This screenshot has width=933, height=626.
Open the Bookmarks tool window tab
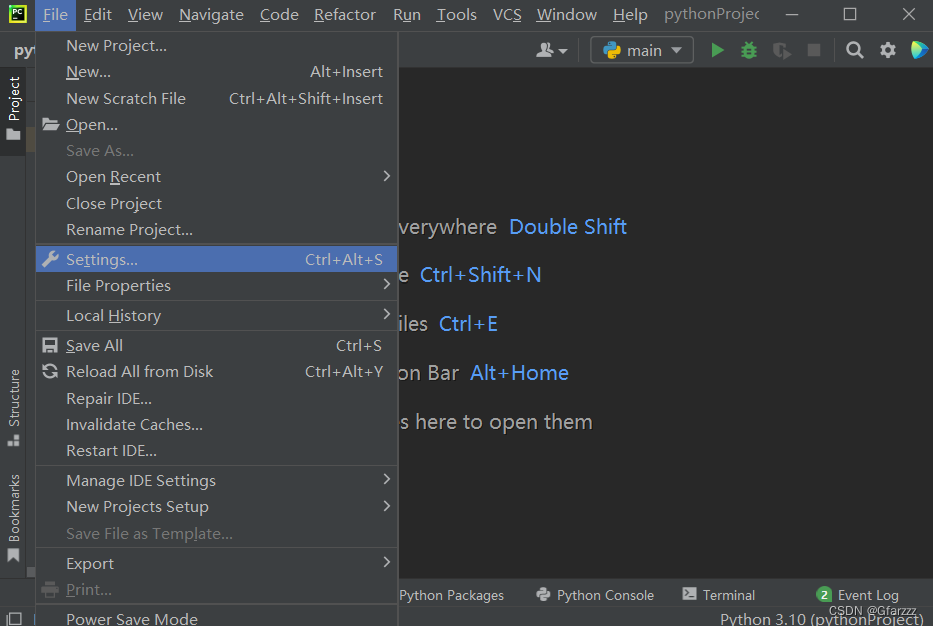pyautogui.click(x=14, y=518)
